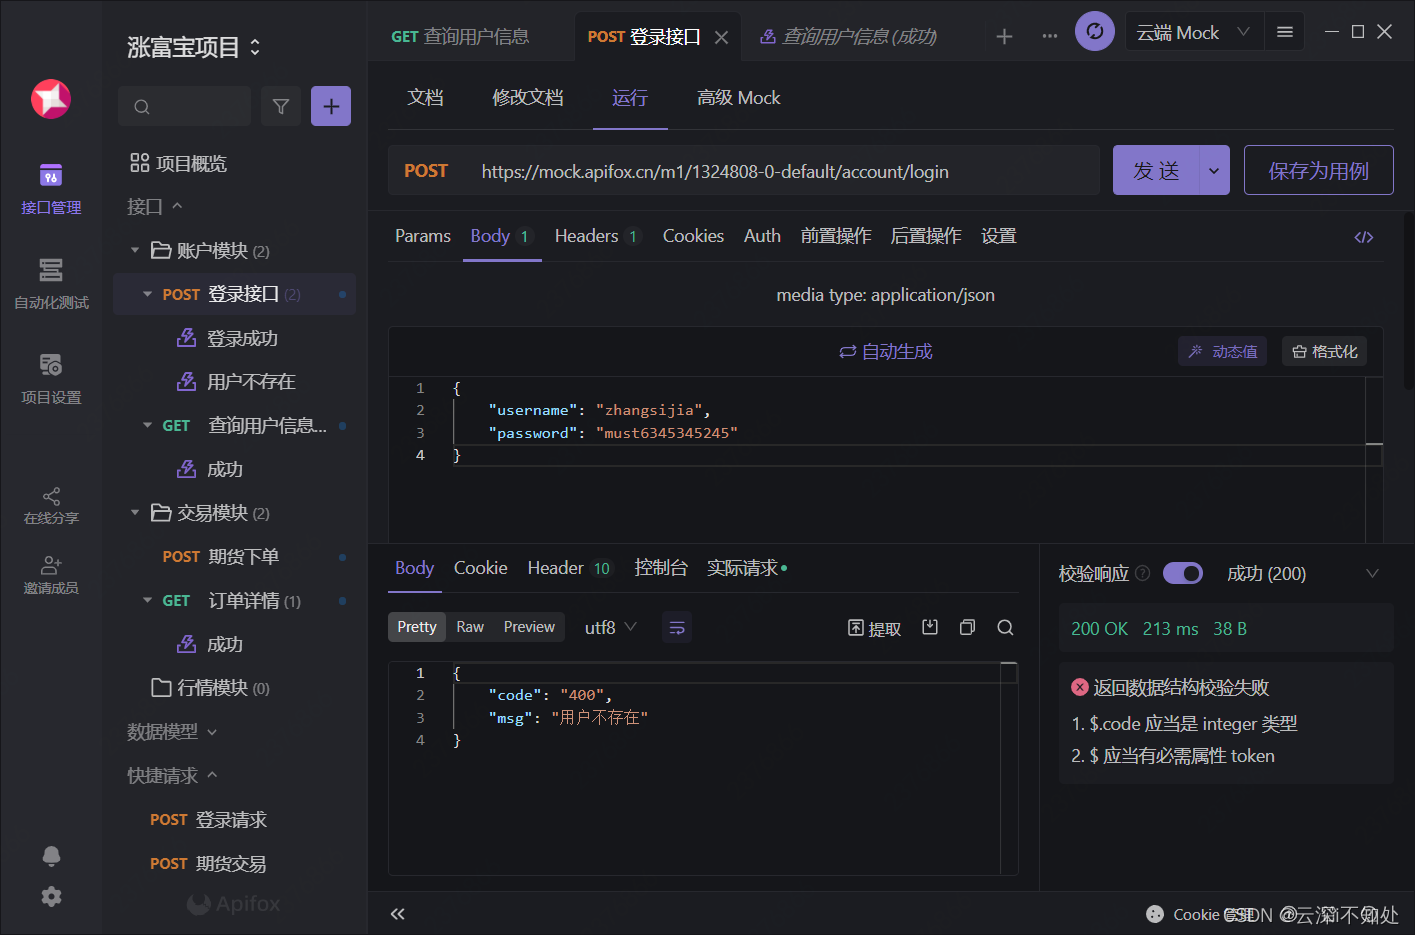Click the 保存为用例 button

1318,171
